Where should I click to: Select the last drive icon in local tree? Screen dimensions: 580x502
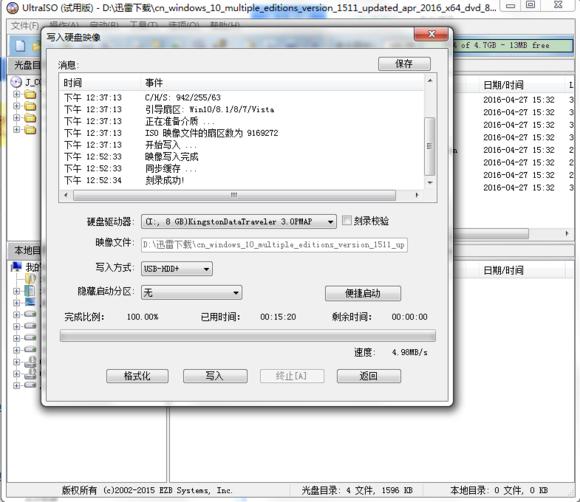click(x=30, y=385)
